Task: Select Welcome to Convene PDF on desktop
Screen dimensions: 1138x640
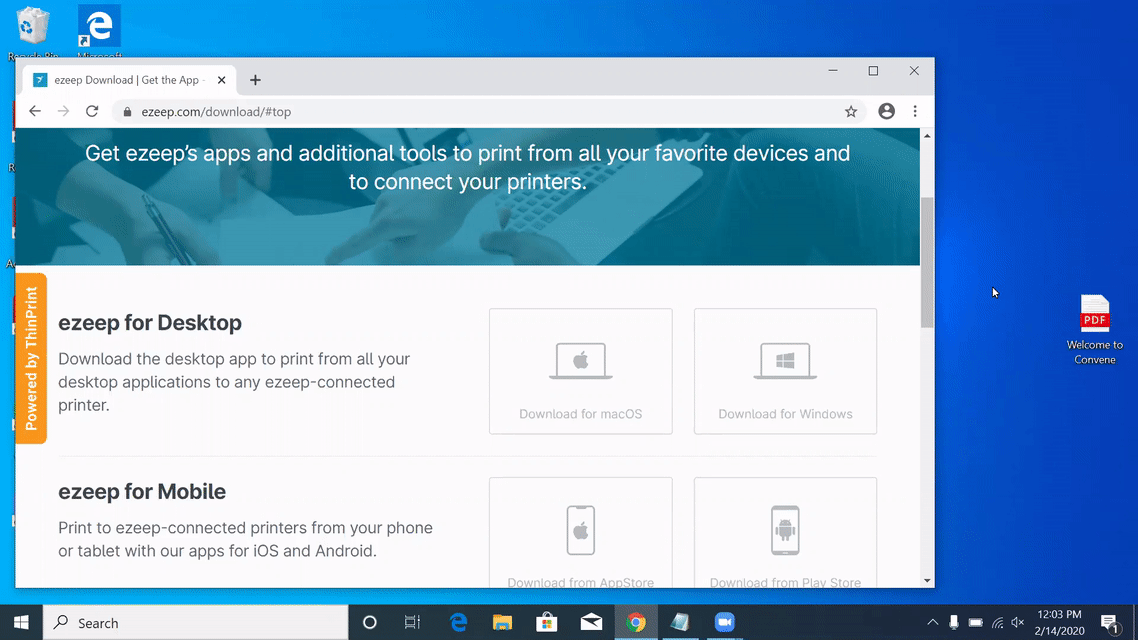Action: [x=1094, y=330]
